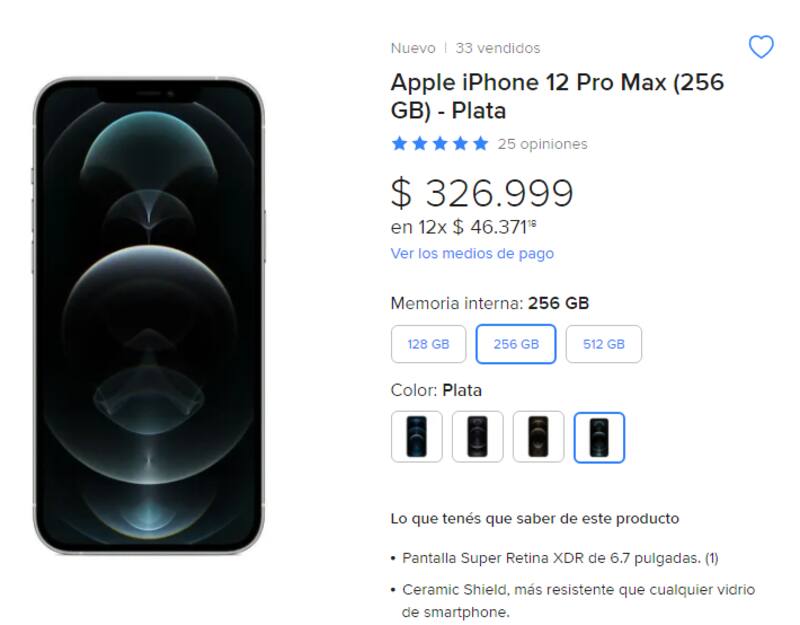
Task: Click the five-star rating icons
Action: [x=440, y=143]
